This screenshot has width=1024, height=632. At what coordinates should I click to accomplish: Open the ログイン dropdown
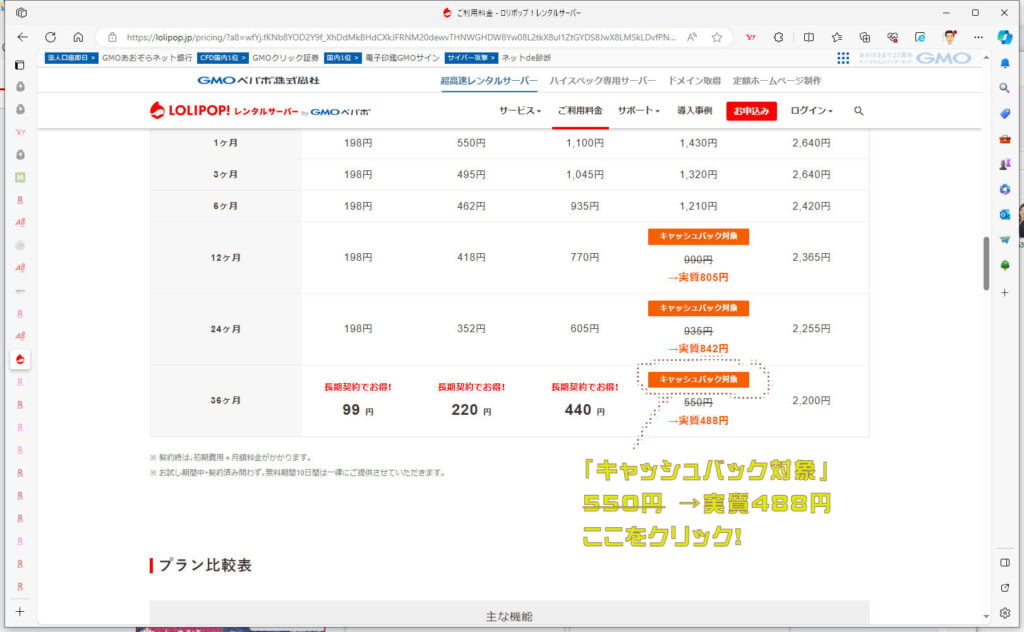(x=812, y=111)
